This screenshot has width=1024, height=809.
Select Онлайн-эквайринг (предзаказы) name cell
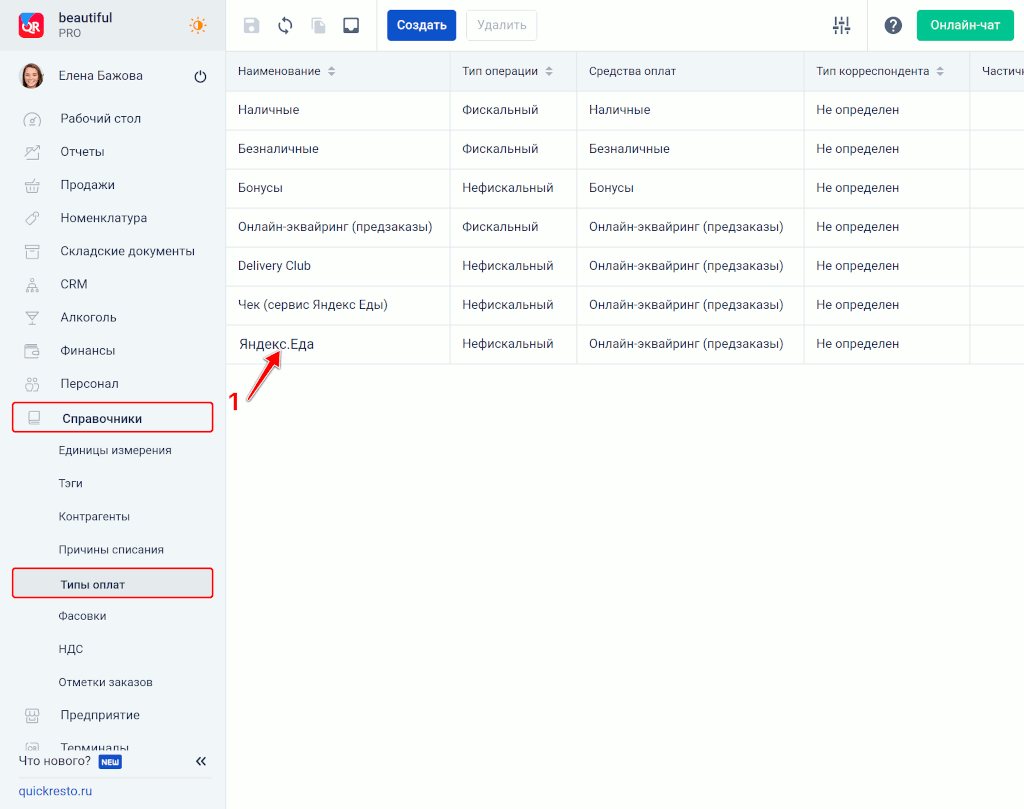pos(338,227)
